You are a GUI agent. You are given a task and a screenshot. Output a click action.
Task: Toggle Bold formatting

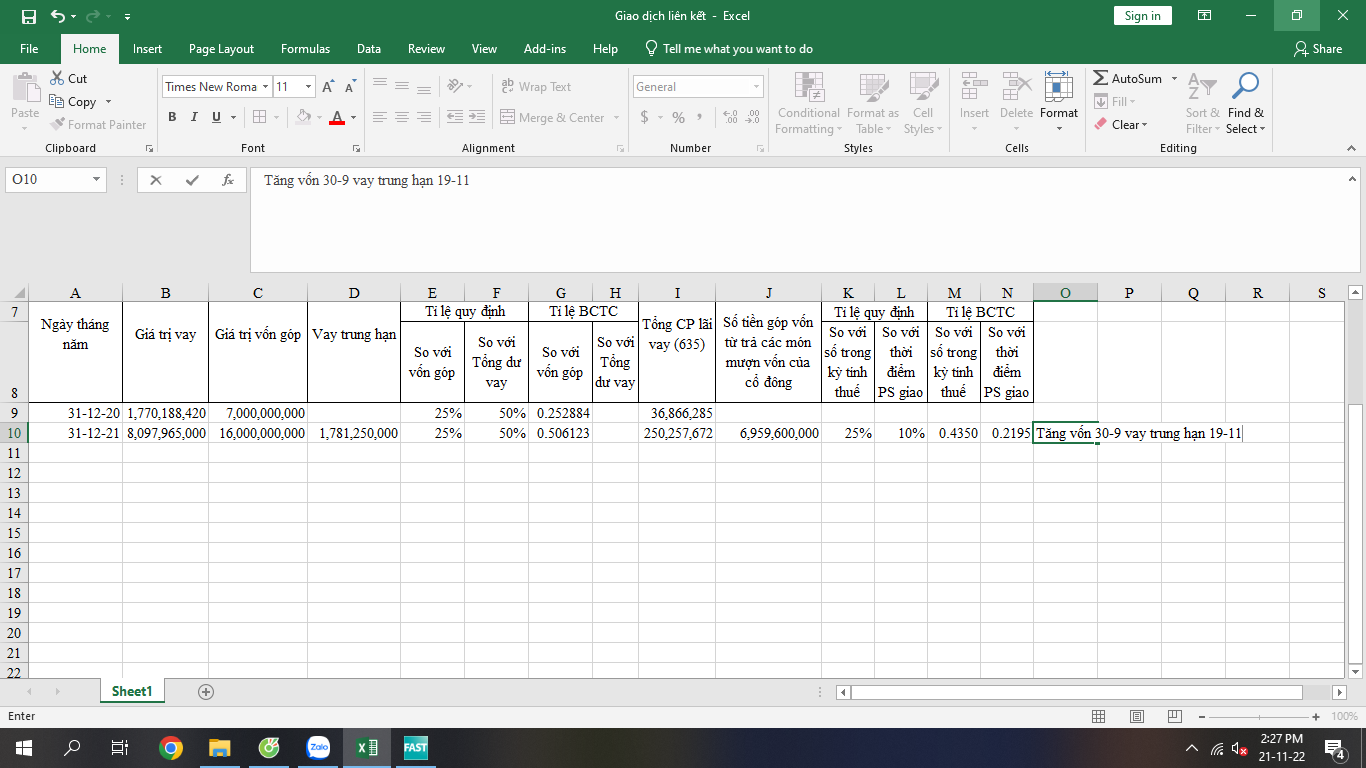(171, 117)
